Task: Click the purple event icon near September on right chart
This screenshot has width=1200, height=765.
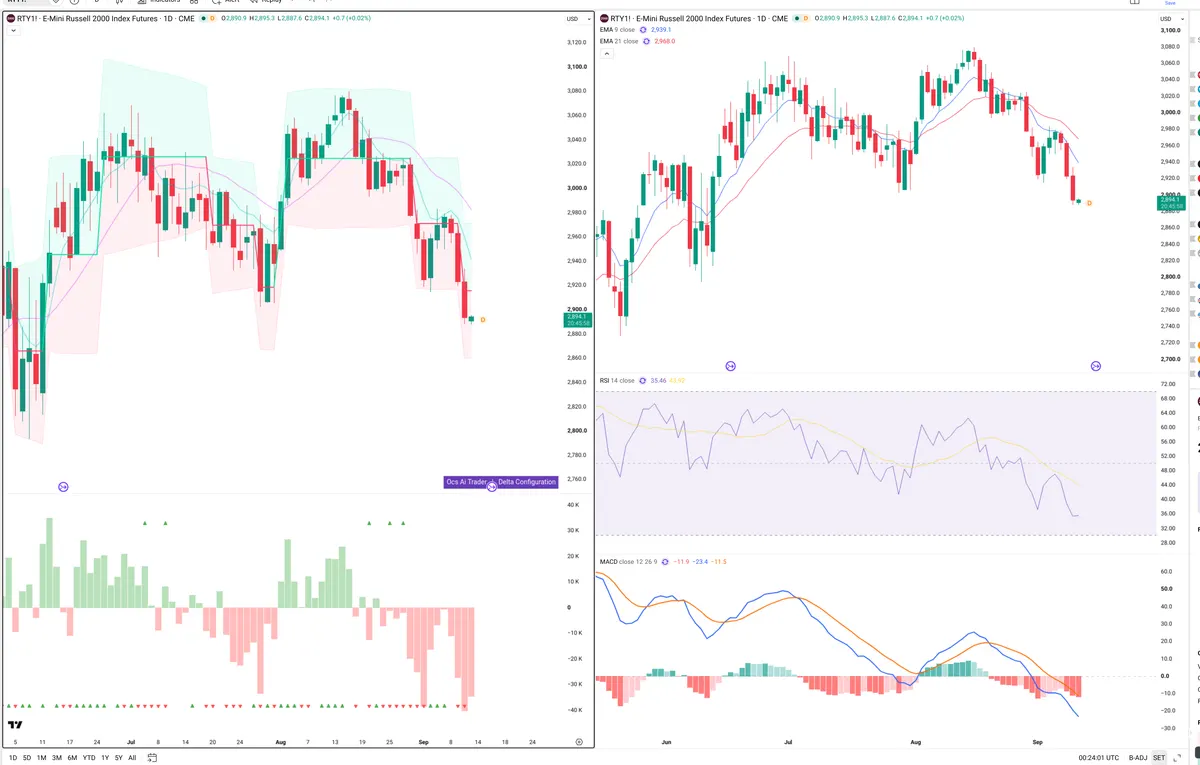Action: [1096, 367]
